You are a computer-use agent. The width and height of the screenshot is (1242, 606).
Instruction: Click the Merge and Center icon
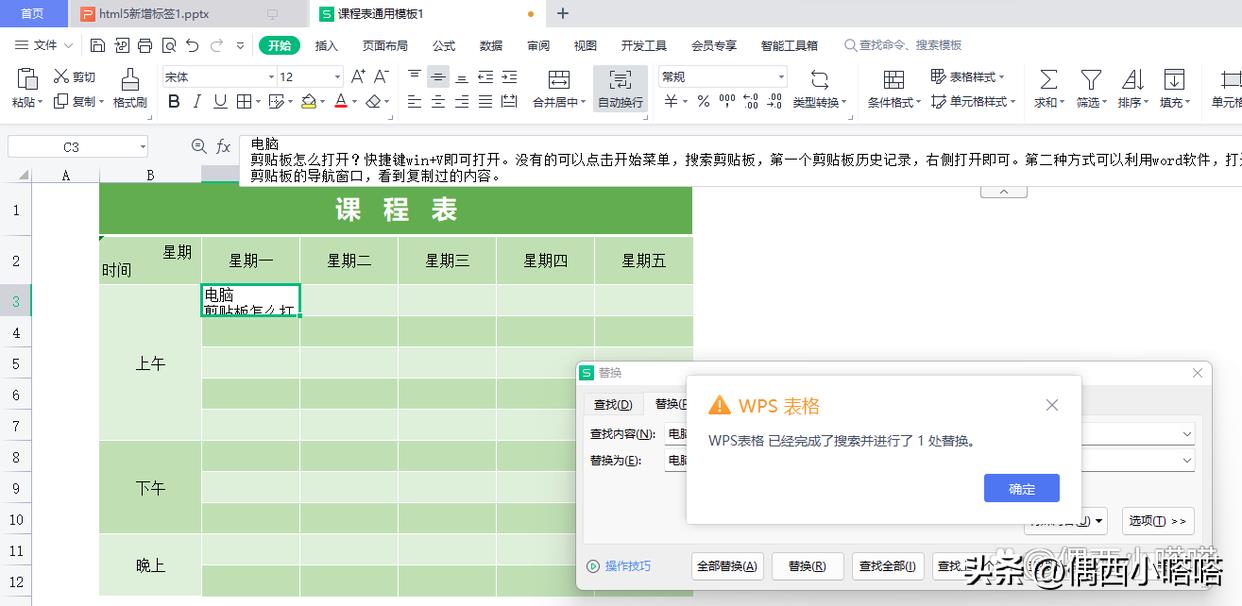559,88
